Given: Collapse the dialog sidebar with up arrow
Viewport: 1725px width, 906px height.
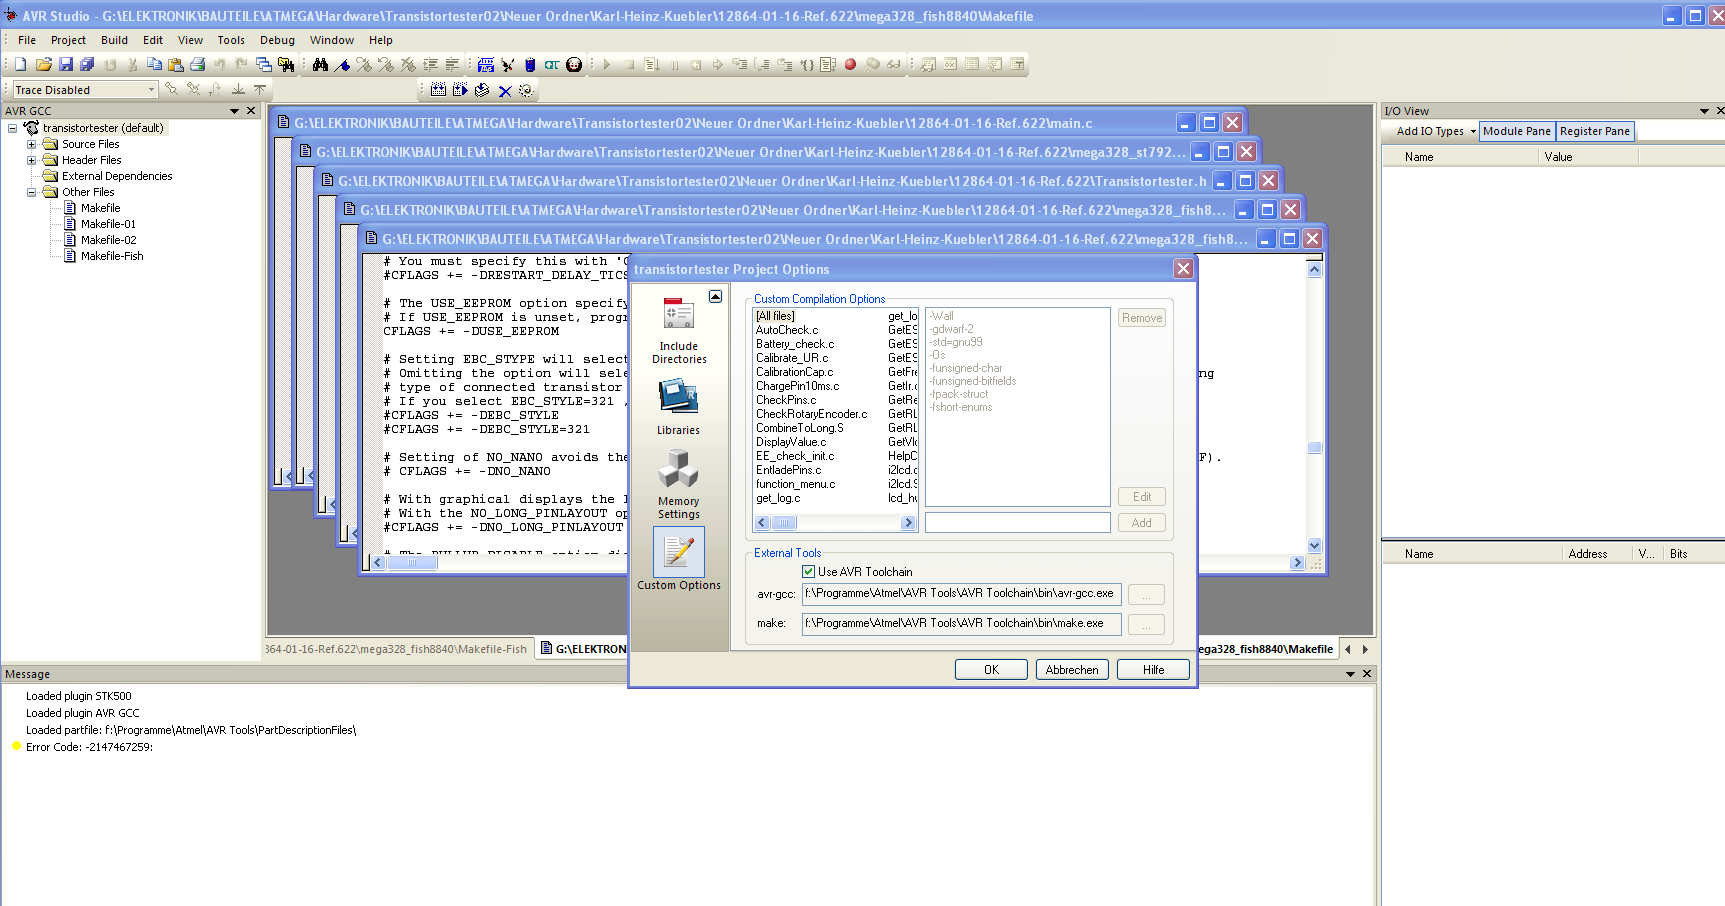Looking at the screenshot, I should pos(715,296).
